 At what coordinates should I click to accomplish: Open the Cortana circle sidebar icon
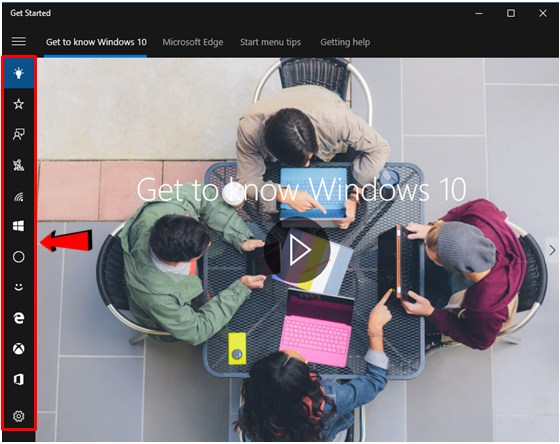tap(19, 257)
